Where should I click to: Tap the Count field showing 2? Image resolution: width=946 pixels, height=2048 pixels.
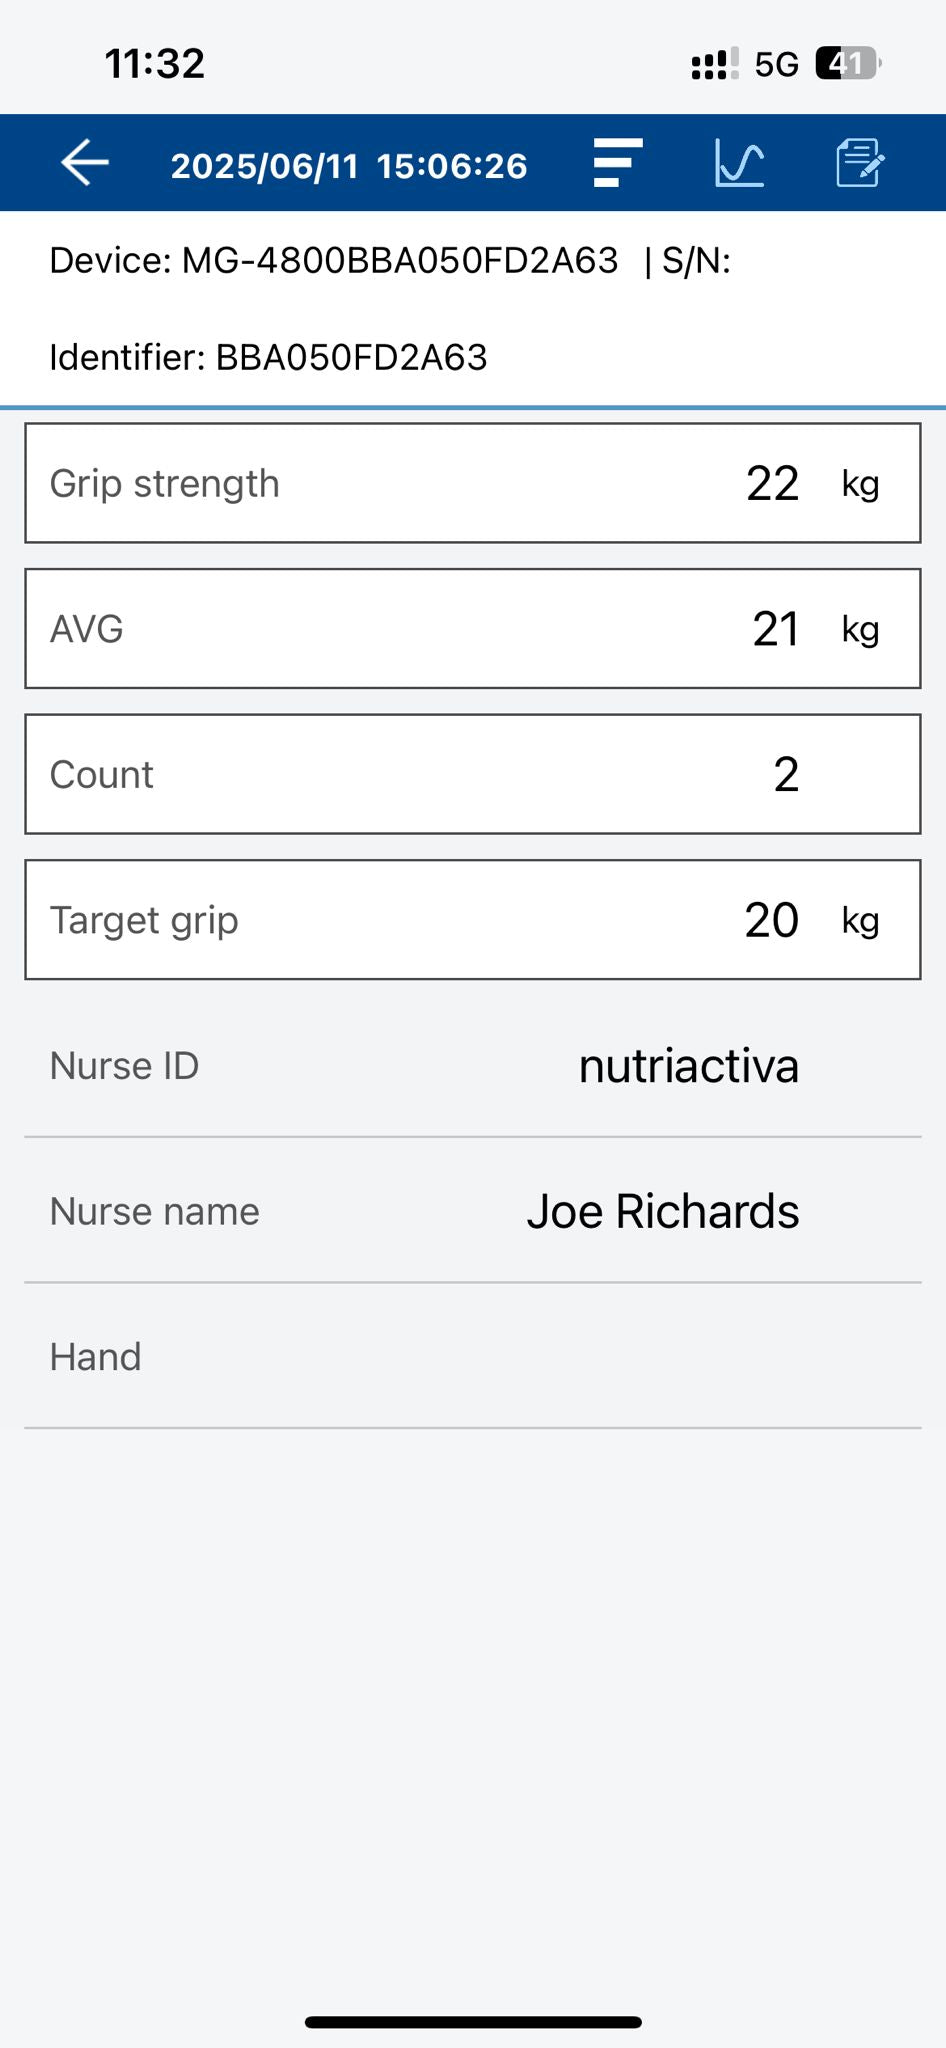pyautogui.click(x=473, y=774)
